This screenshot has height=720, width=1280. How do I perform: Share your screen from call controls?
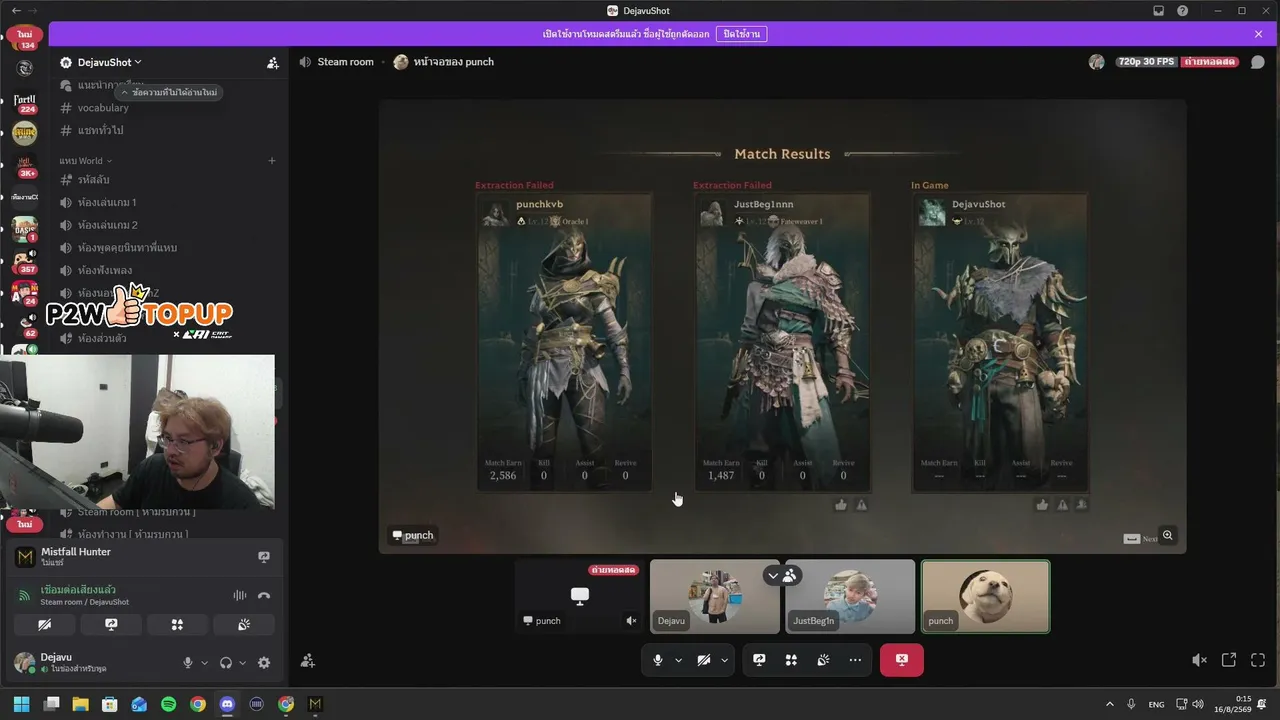click(x=759, y=660)
